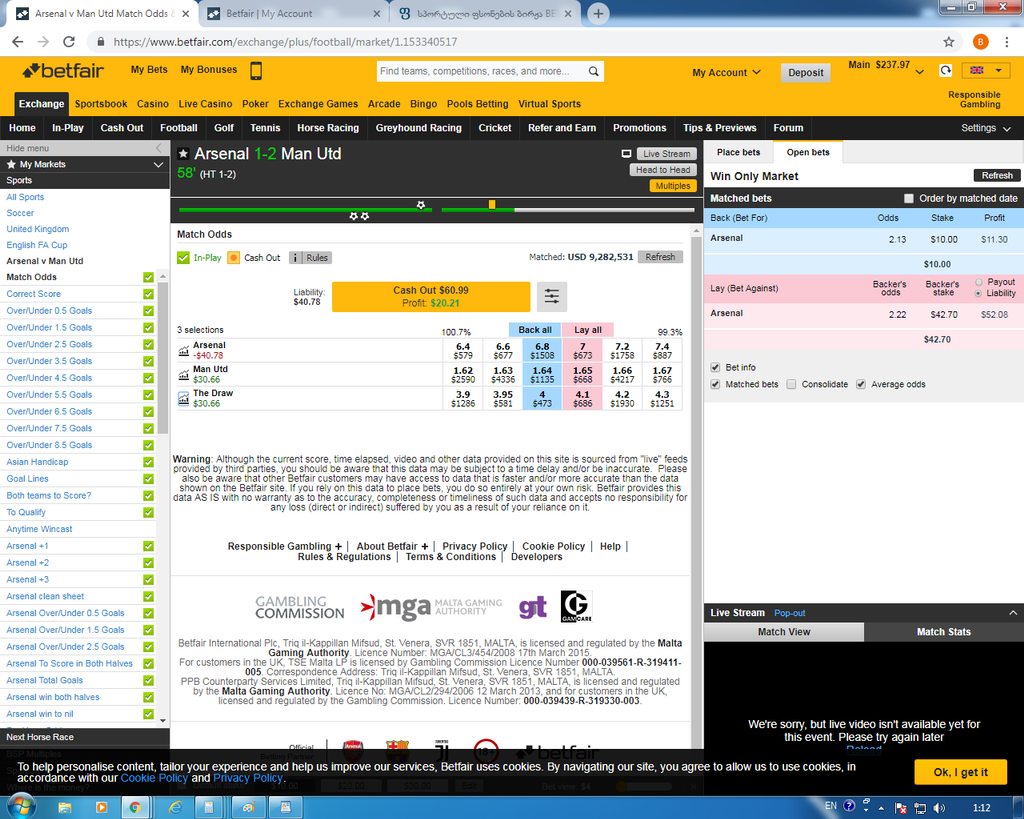Open Chrome menu three dots
This screenshot has height=819, width=1024.
[1006, 42]
